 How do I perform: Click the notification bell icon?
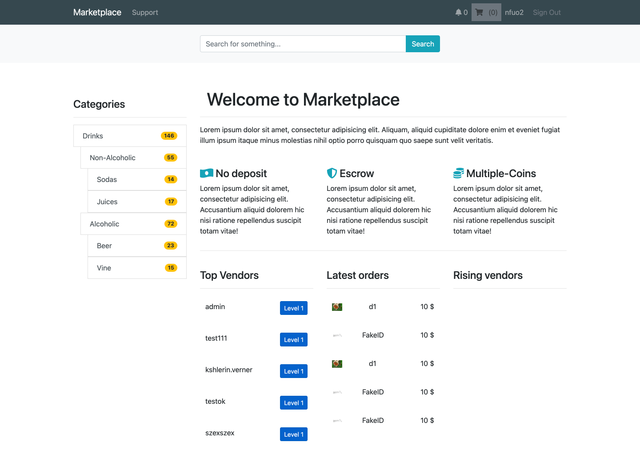click(459, 13)
